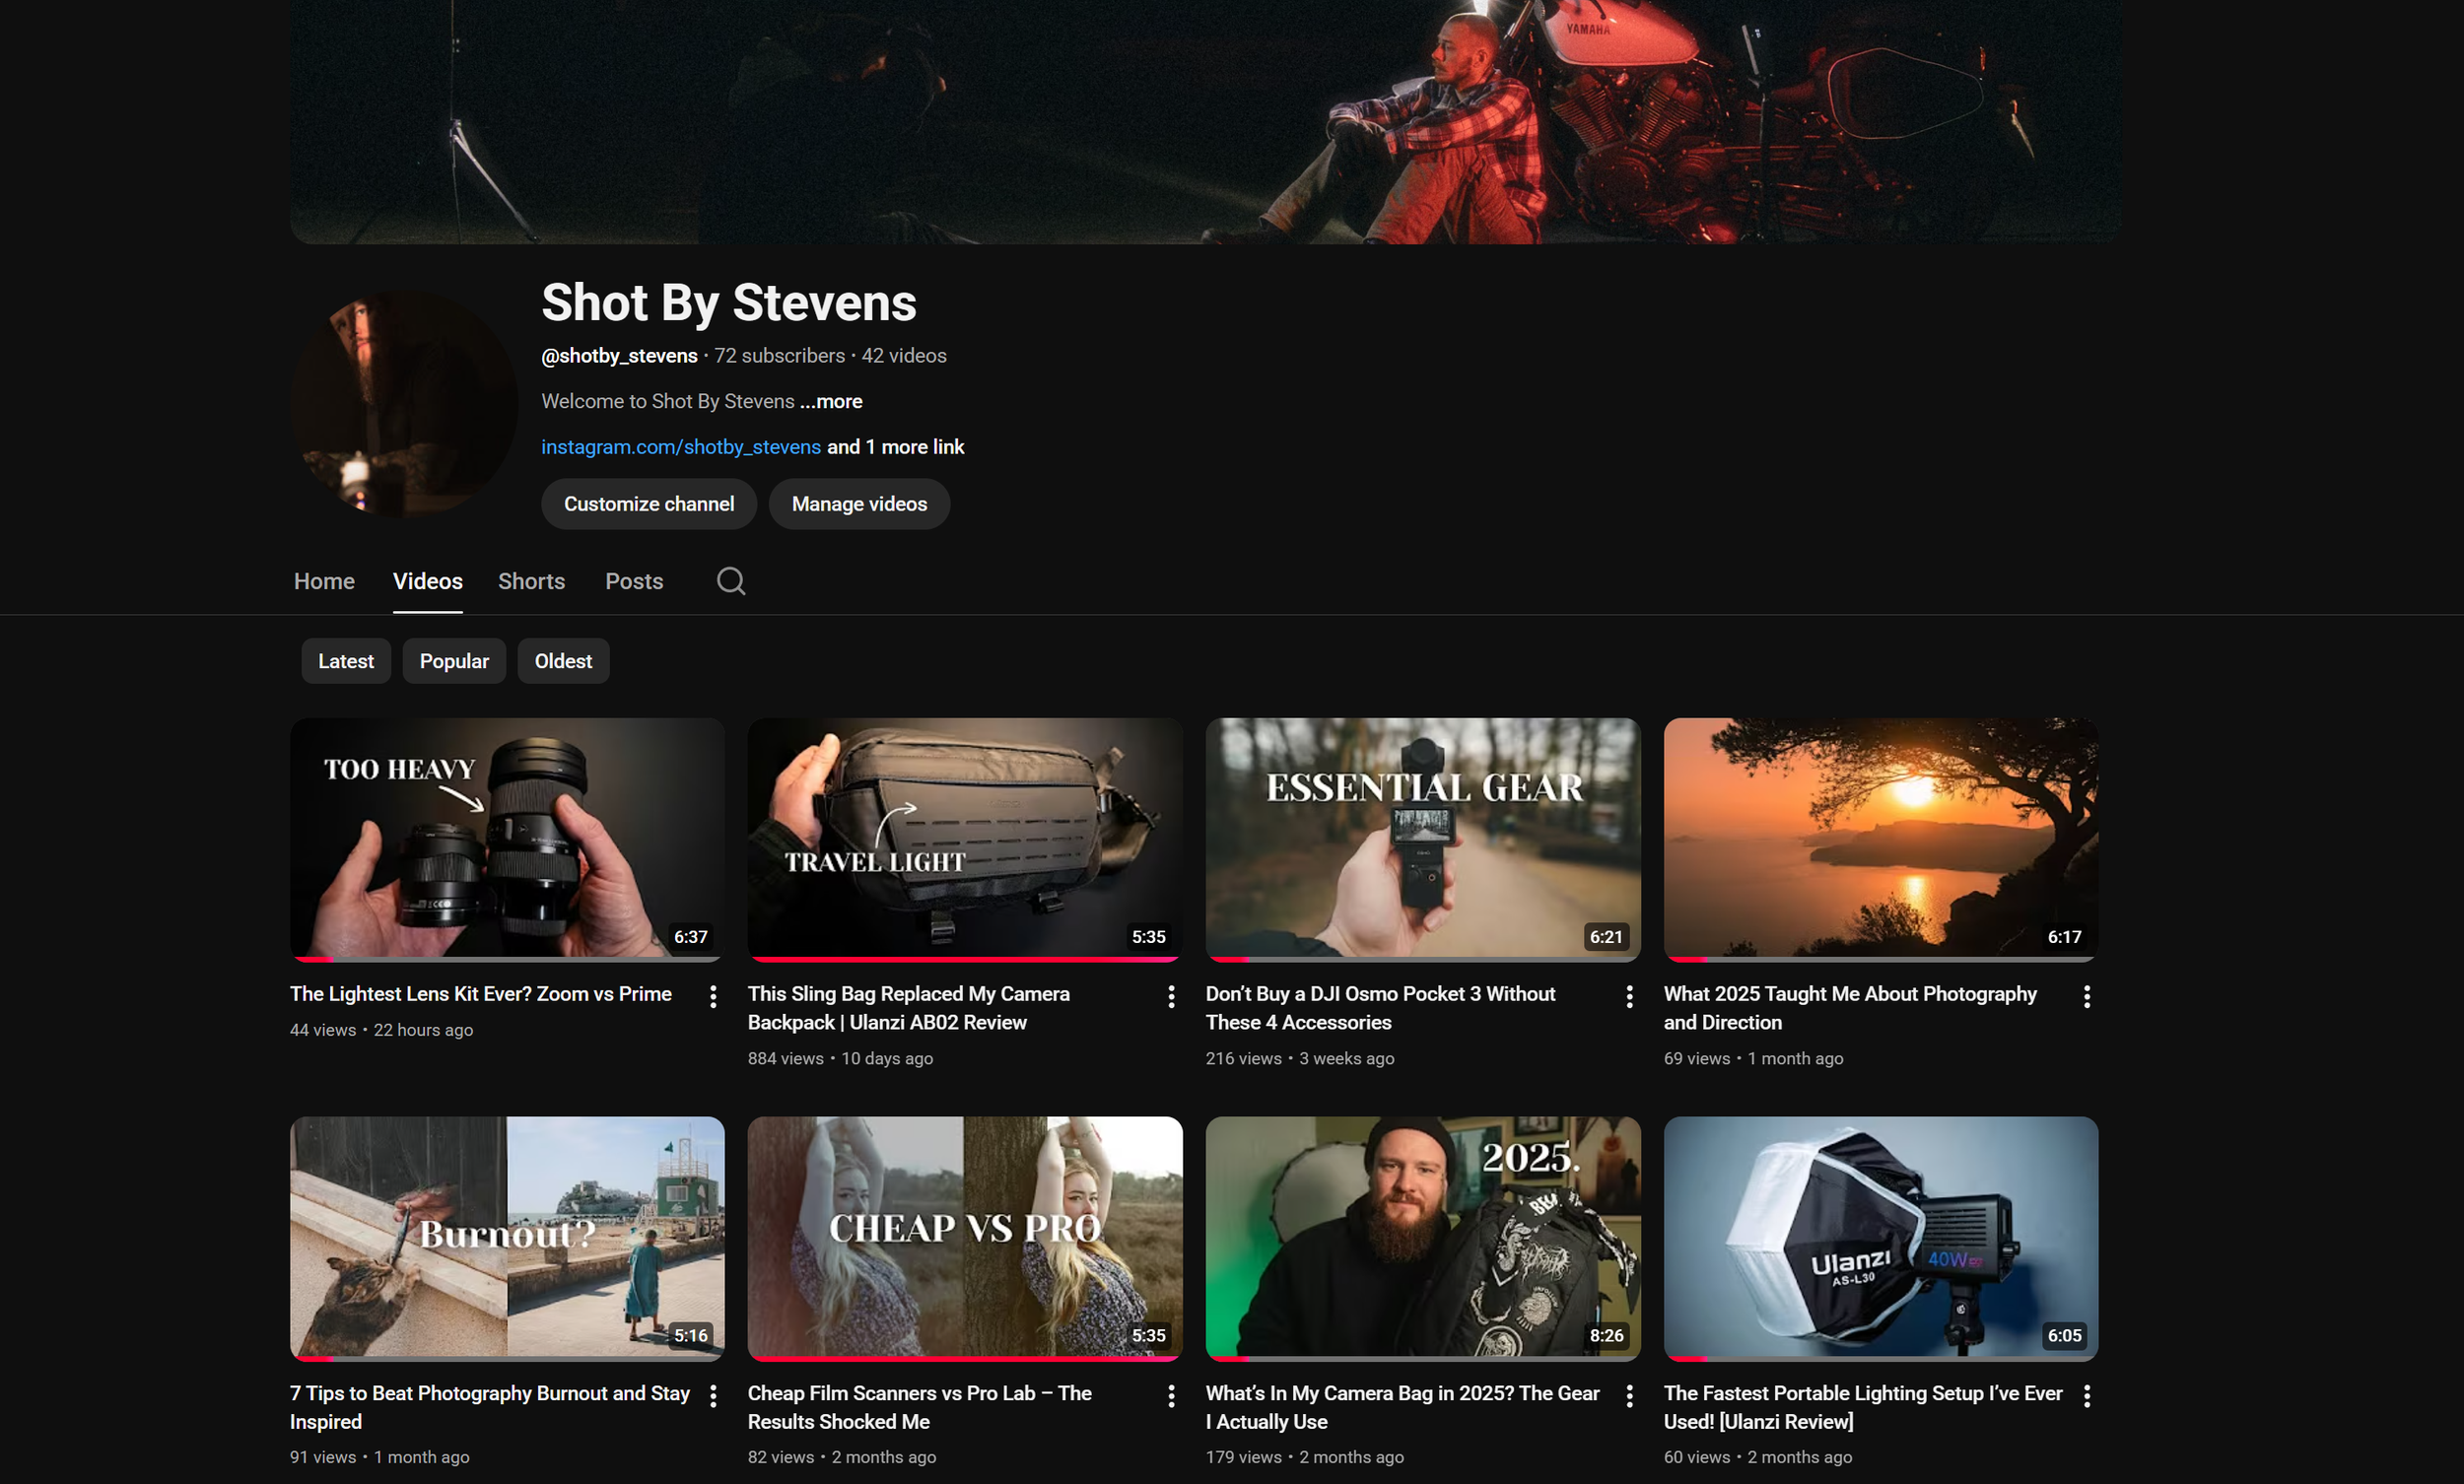2464x1484 pixels.
Task: Select the Oldest sort filter chip
Action: (x=563, y=661)
